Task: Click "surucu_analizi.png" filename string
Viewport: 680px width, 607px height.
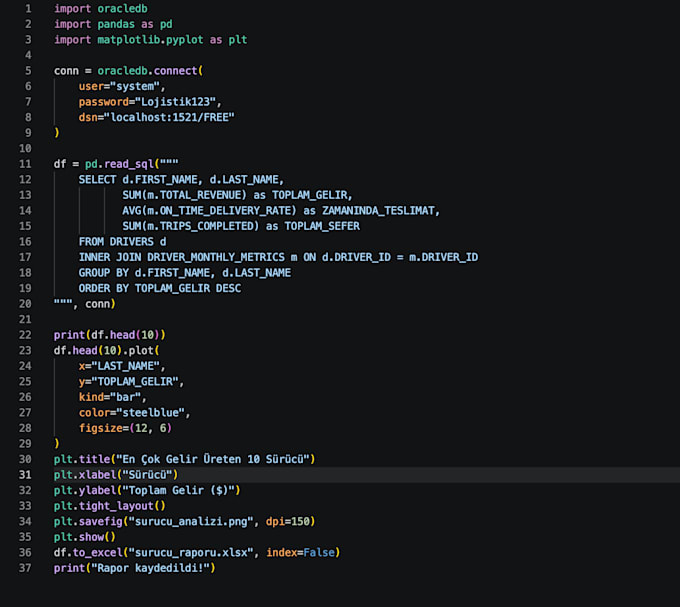Action: click(x=191, y=522)
